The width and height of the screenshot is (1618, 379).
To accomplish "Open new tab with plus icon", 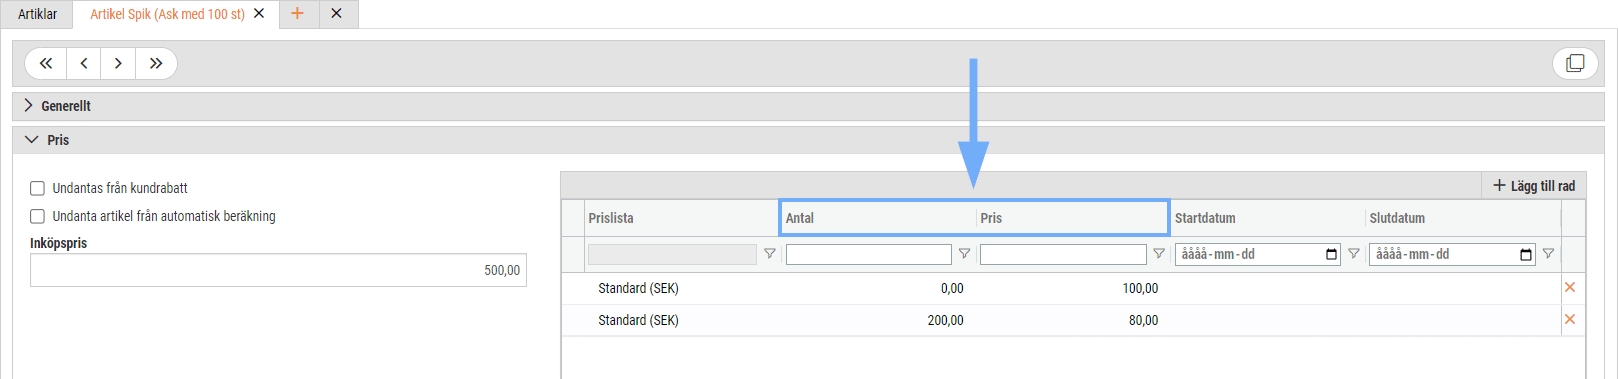I will tap(297, 13).
